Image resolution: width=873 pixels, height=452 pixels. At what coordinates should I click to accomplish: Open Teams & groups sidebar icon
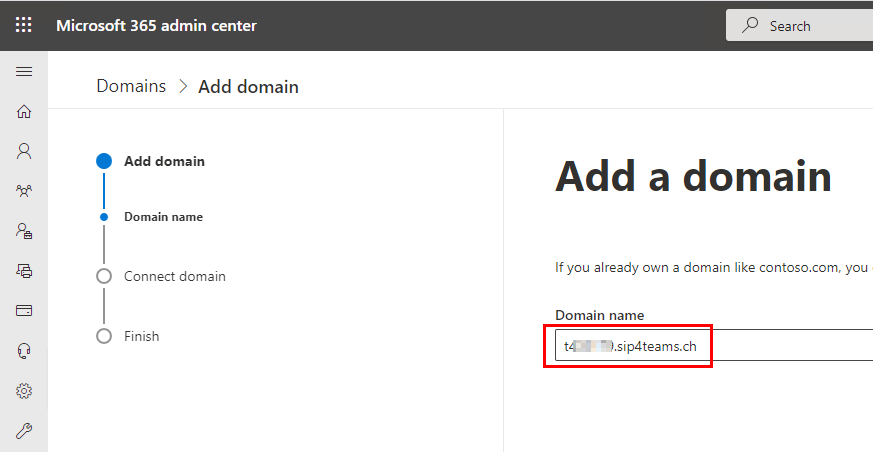pyautogui.click(x=24, y=191)
